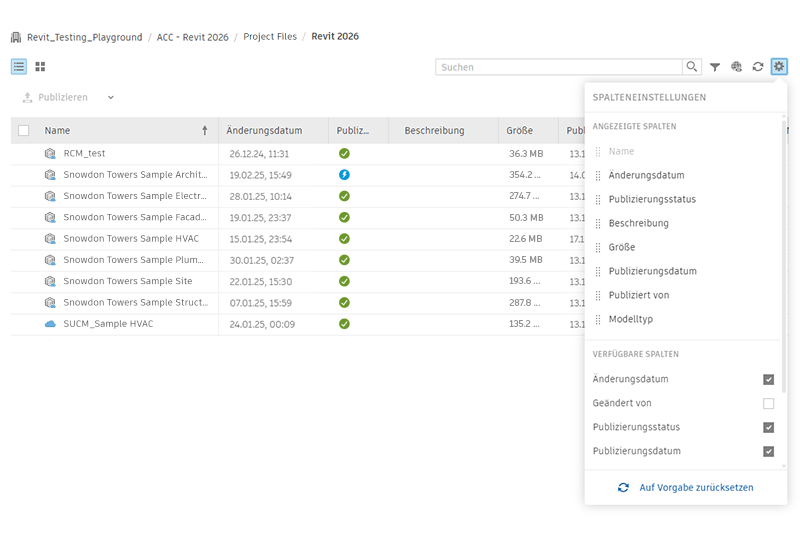Image resolution: width=800 pixels, height=547 pixels.
Task: Refresh the file list
Action: pos(758,67)
